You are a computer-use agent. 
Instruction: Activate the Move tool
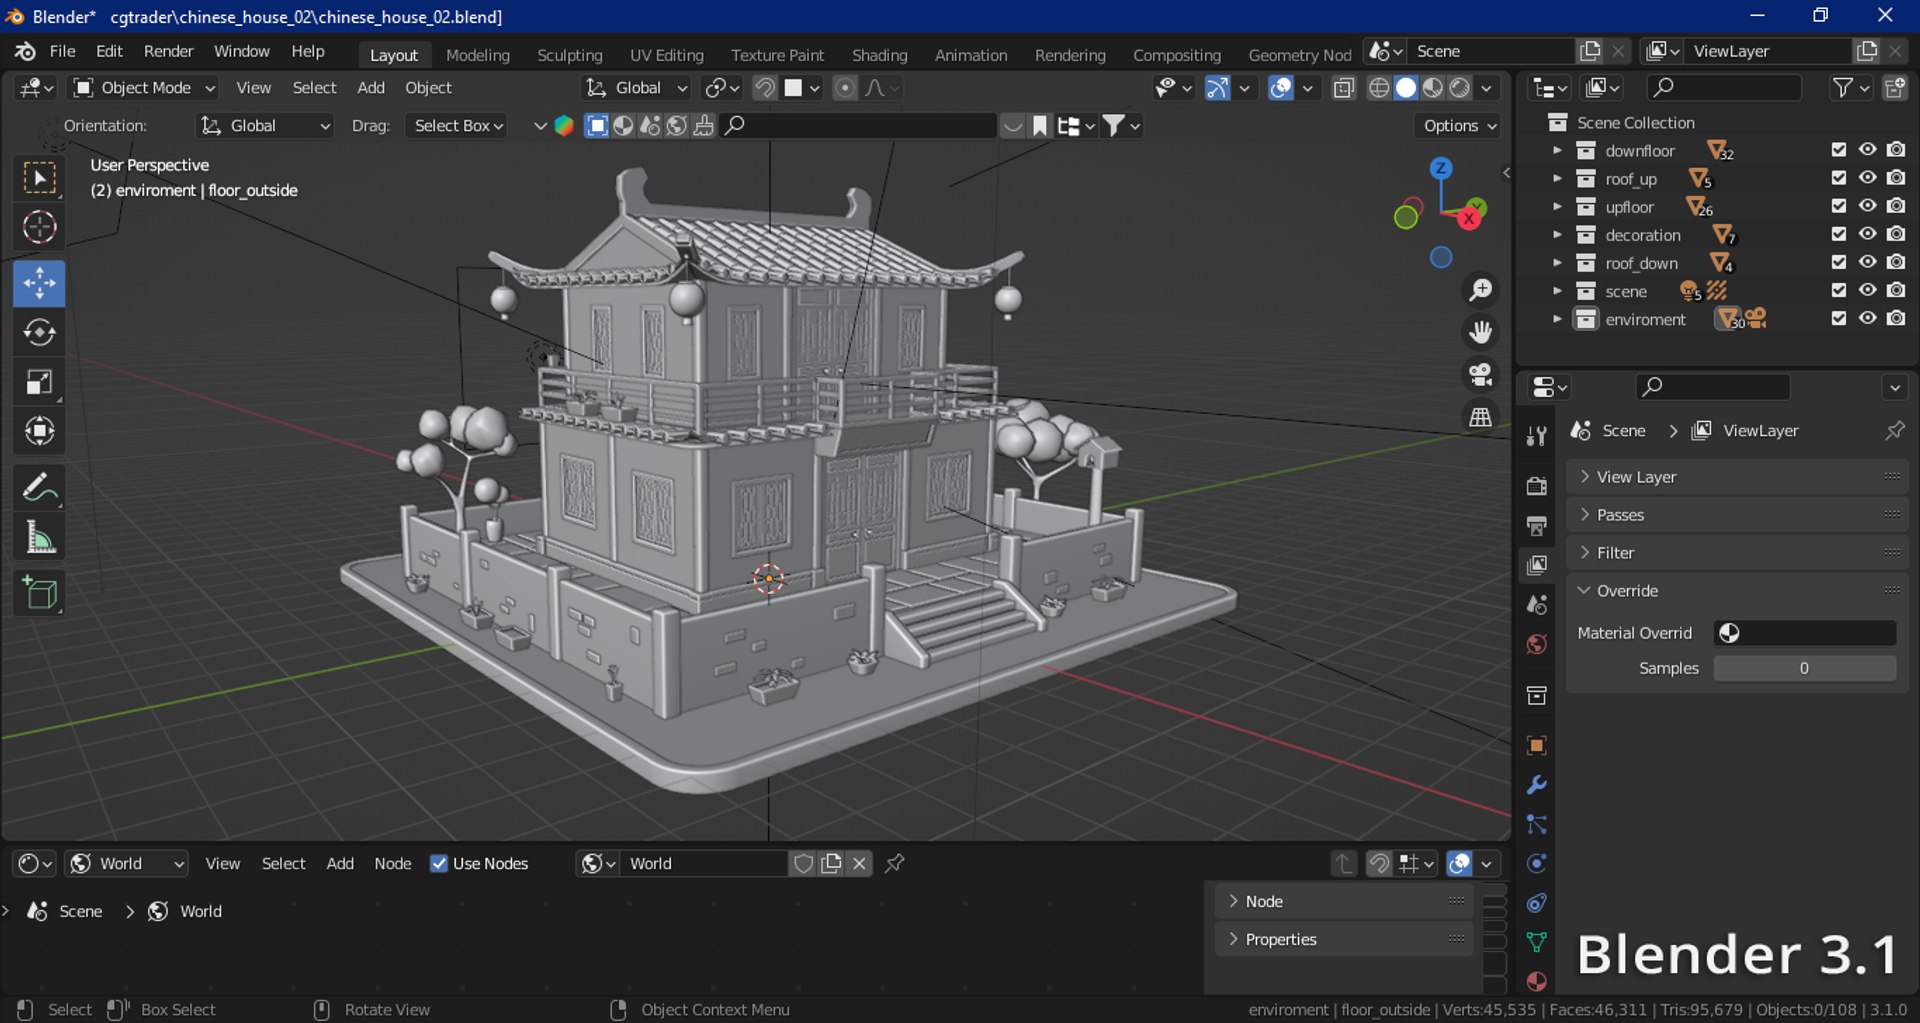[40, 283]
